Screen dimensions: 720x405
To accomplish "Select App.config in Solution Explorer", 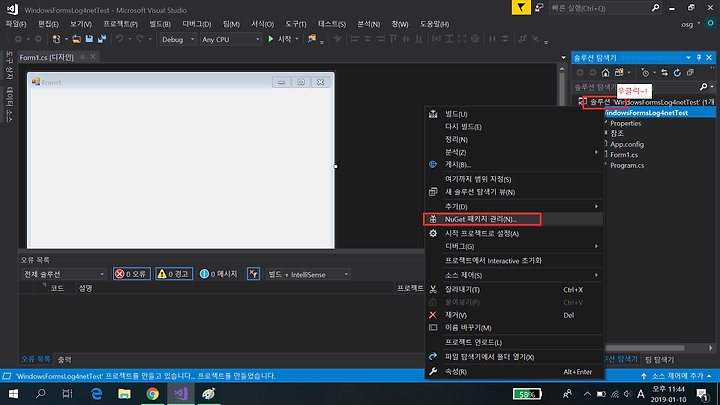I will [627, 144].
